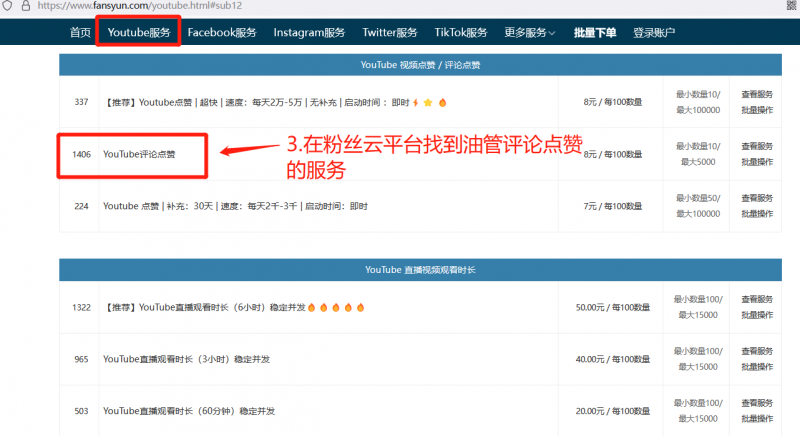Click 查看服务 for service 337
Screen dimensions: 800x436
[x=756, y=94]
